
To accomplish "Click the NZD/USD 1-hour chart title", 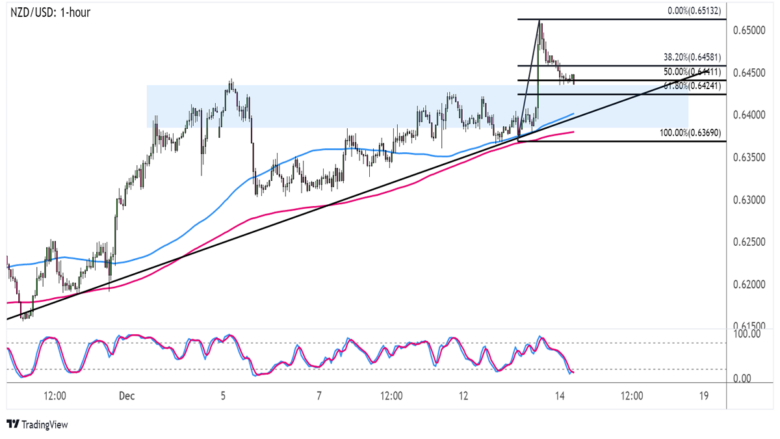I will coord(50,12).
